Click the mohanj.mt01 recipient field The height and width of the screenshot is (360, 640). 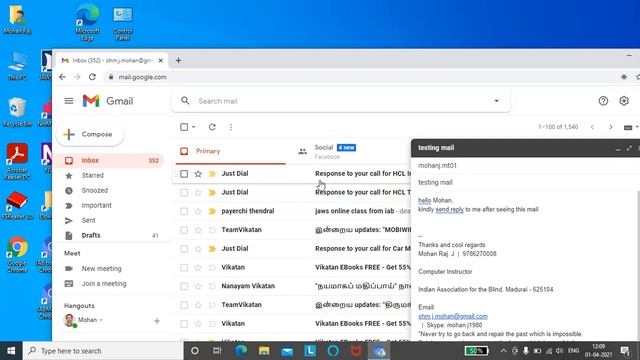[x=525, y=166]
